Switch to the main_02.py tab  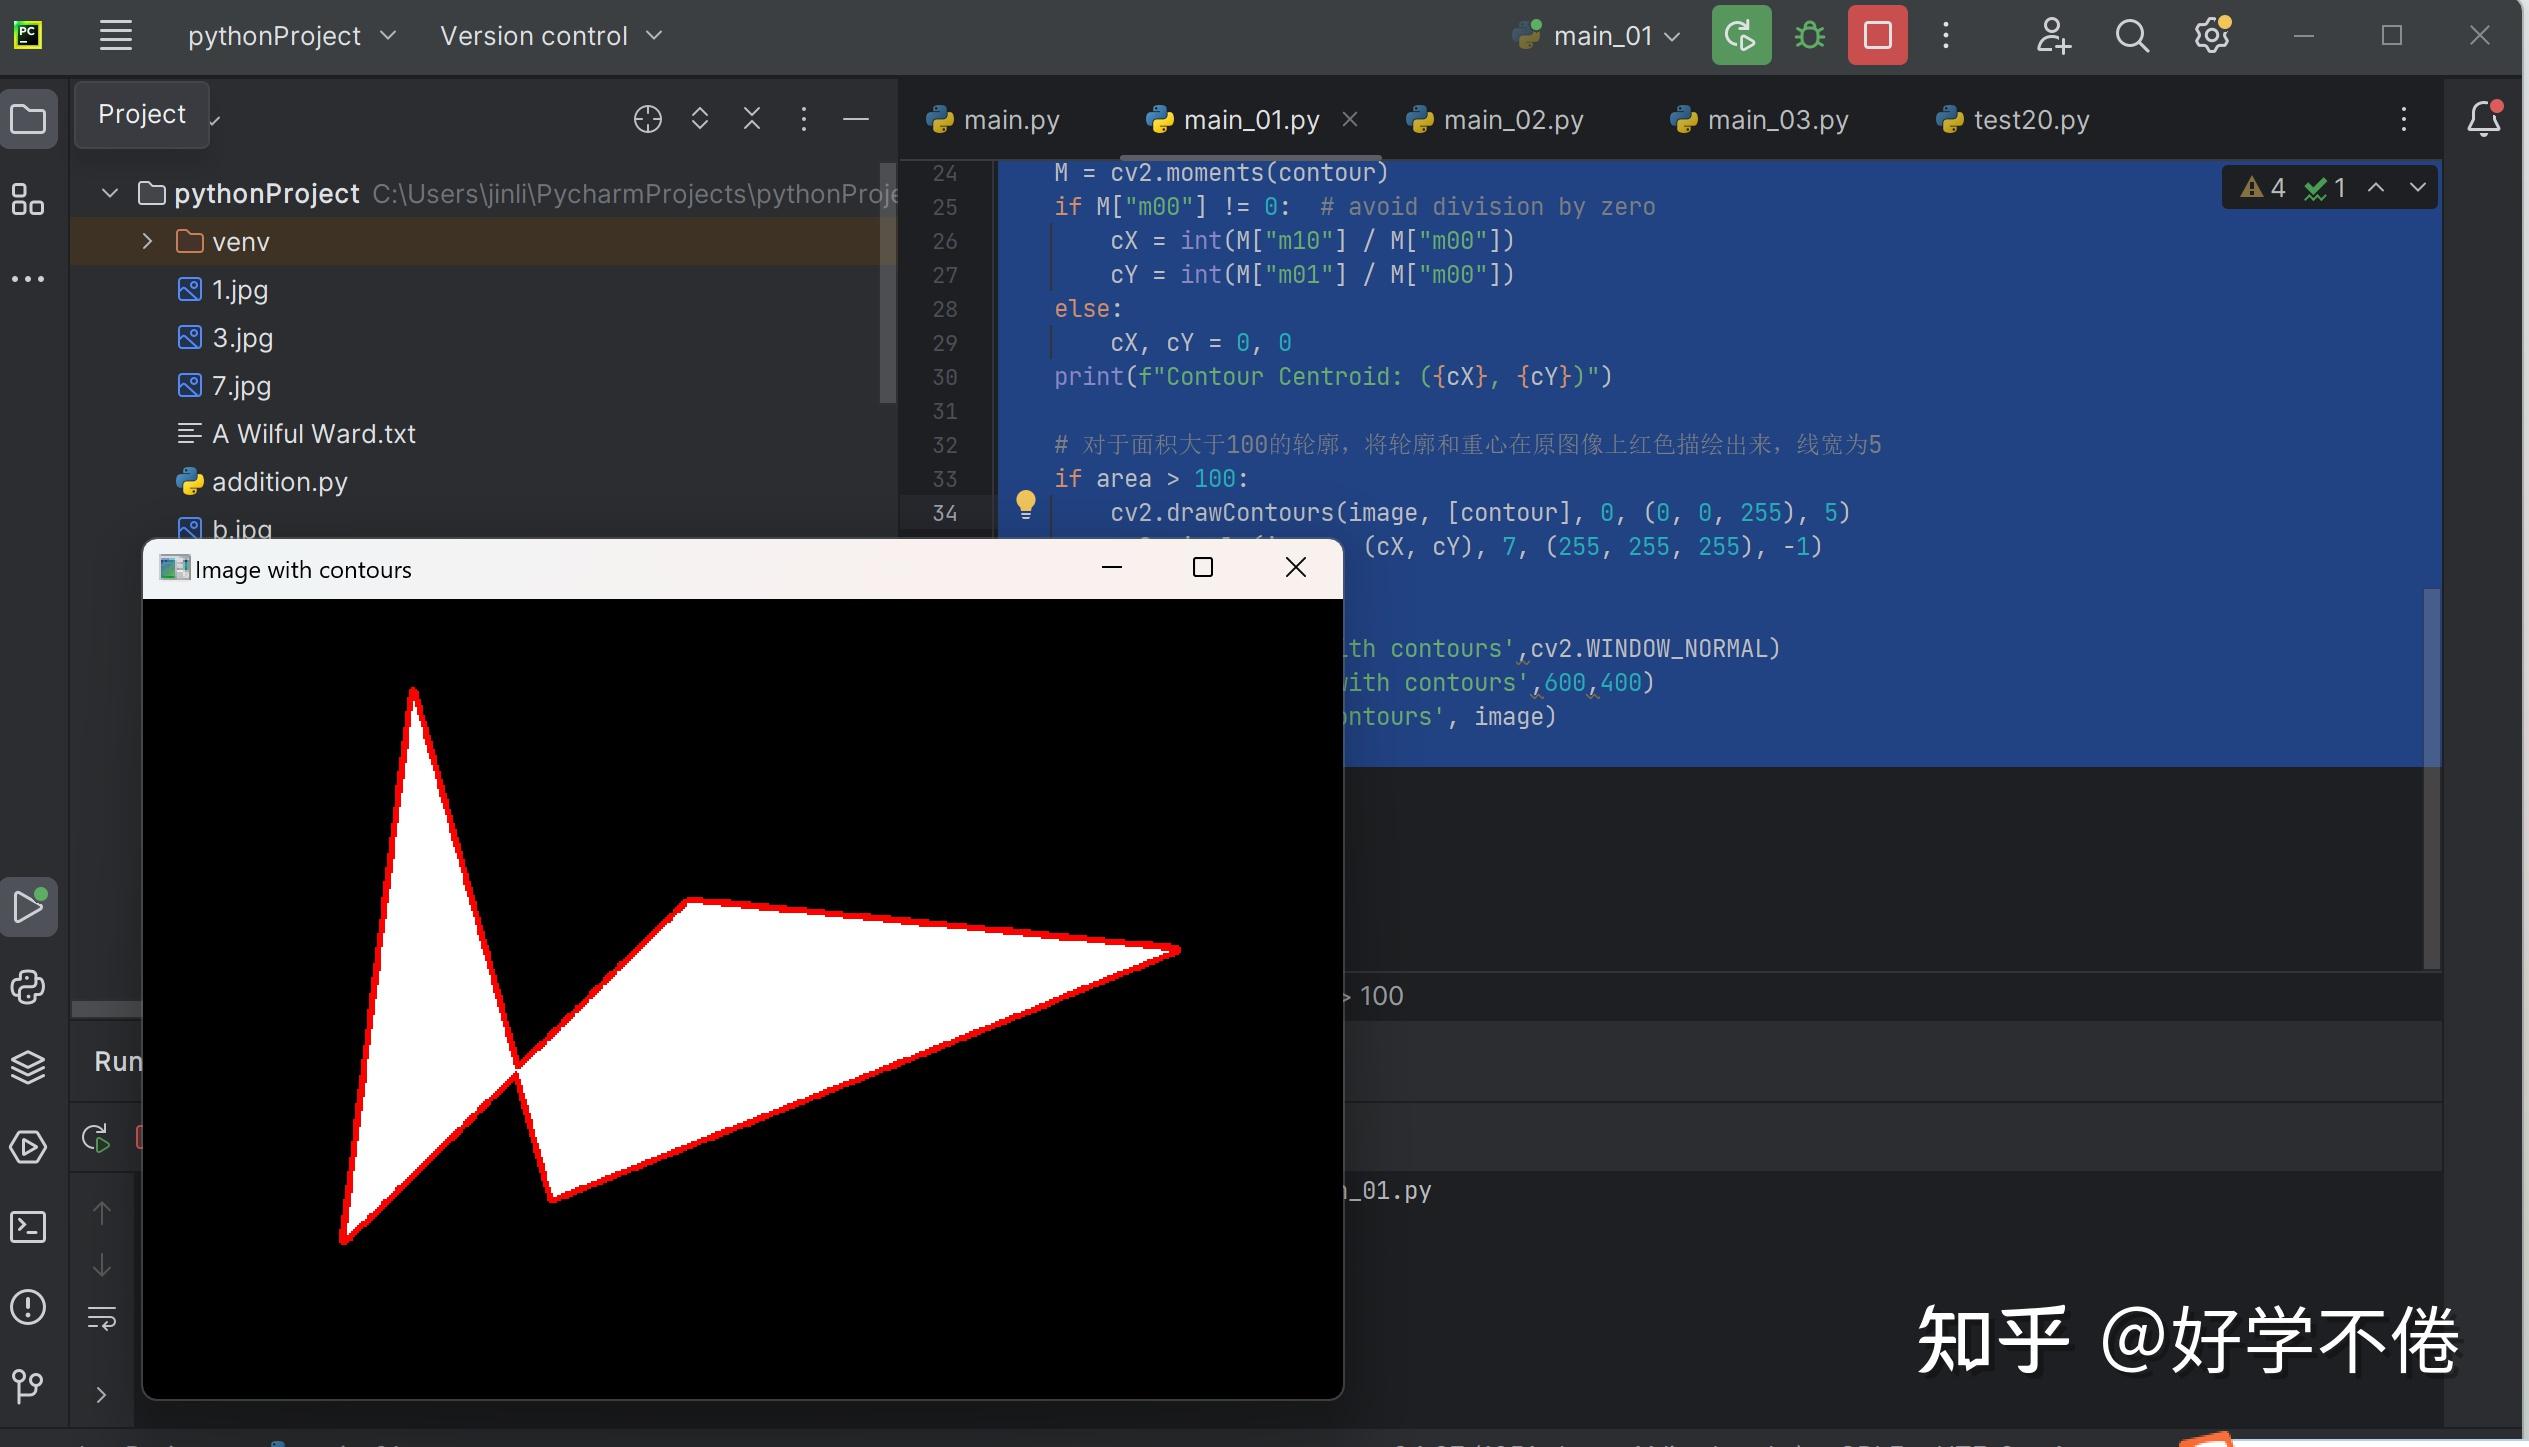coord(1496,120)
